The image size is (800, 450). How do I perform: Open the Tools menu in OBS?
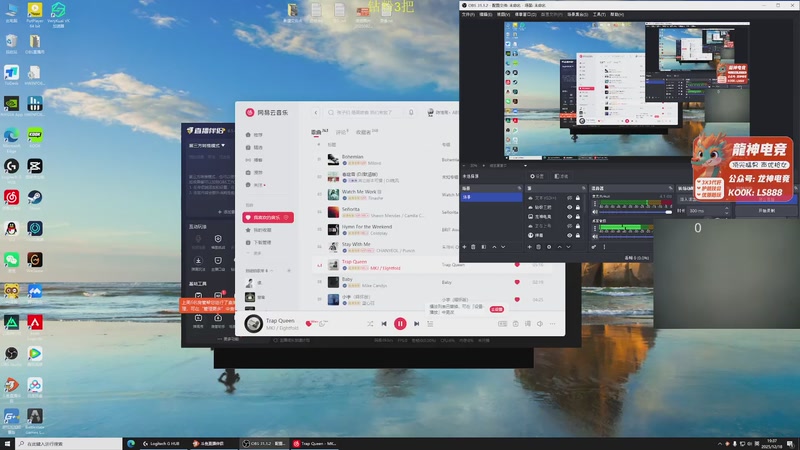click(x=599, y=14)
